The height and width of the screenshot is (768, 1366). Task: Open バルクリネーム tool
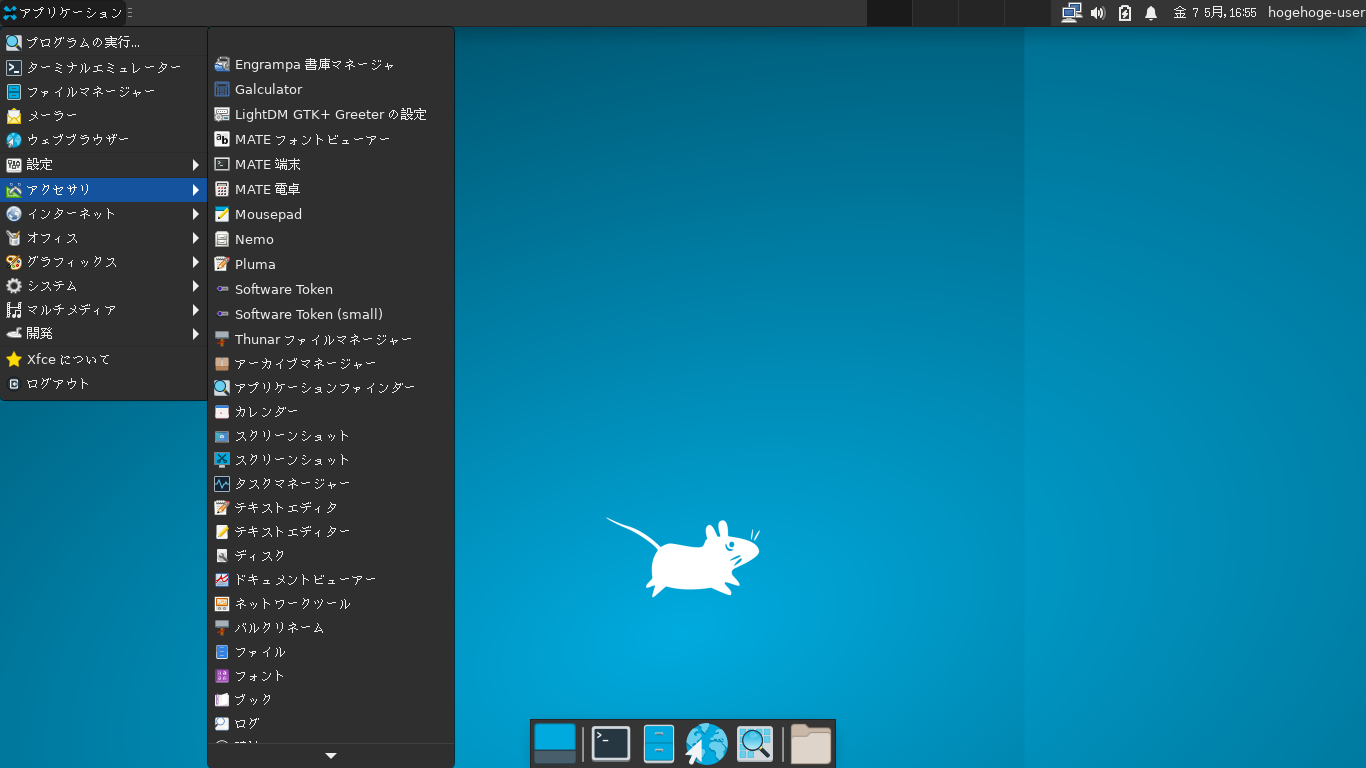[x=330, y=627]
